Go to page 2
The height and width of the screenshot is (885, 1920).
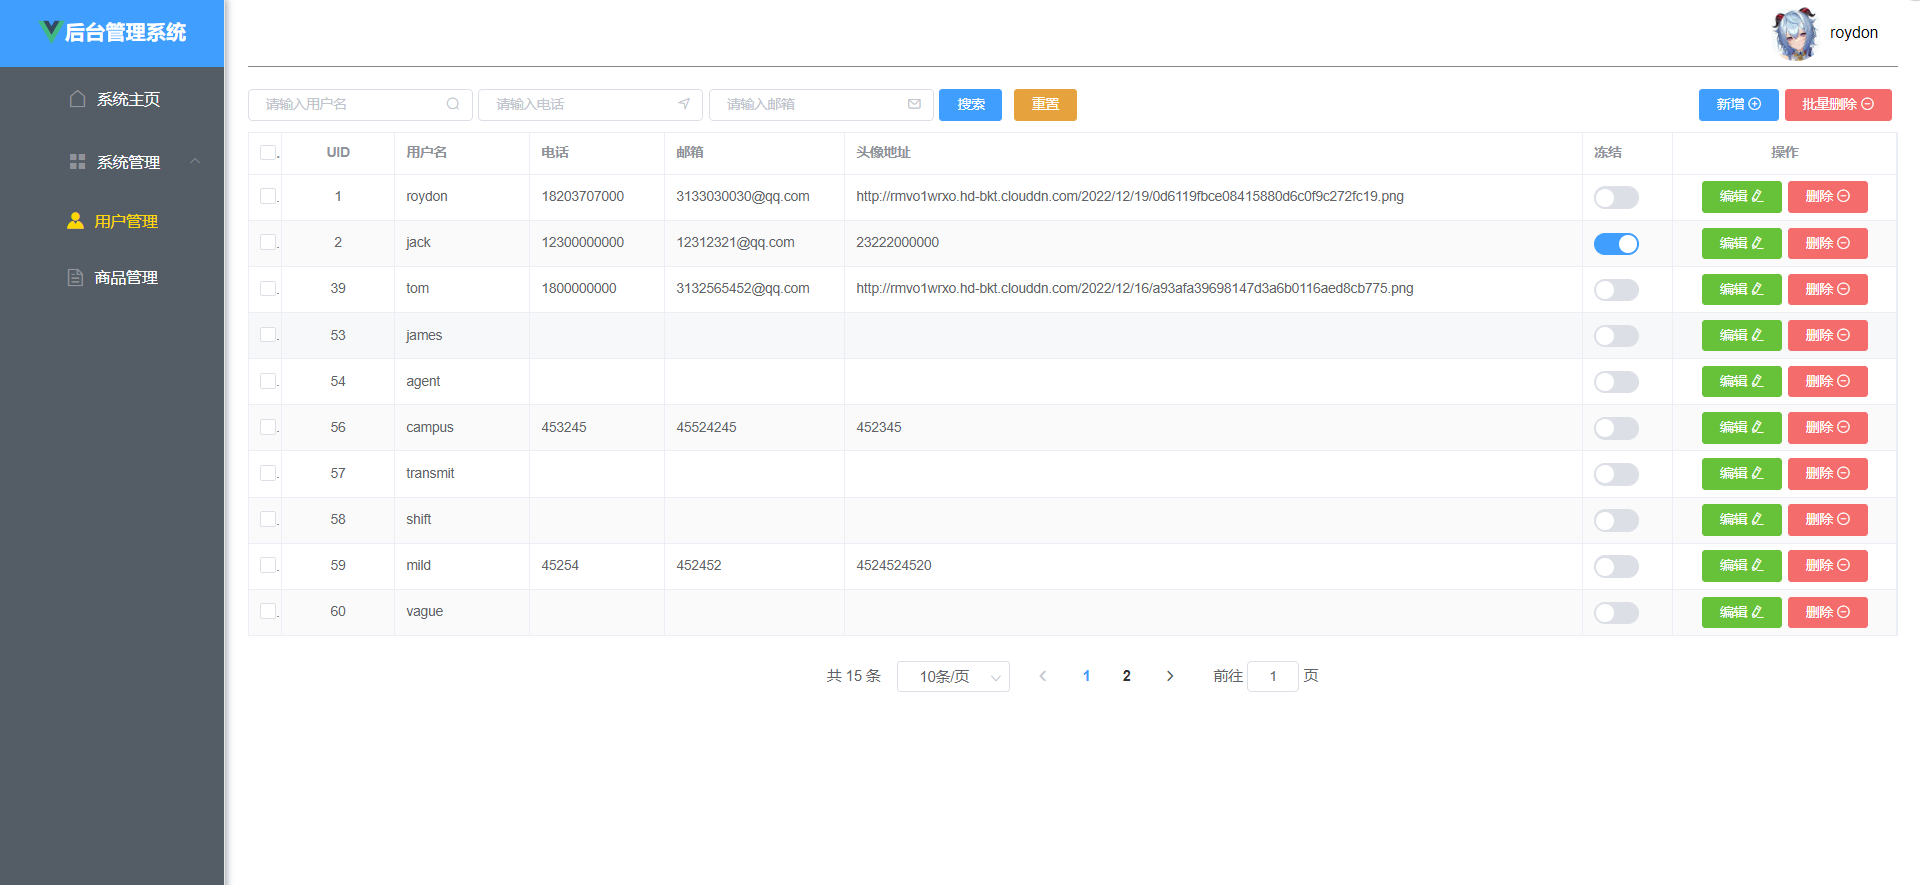(1127, 676)
